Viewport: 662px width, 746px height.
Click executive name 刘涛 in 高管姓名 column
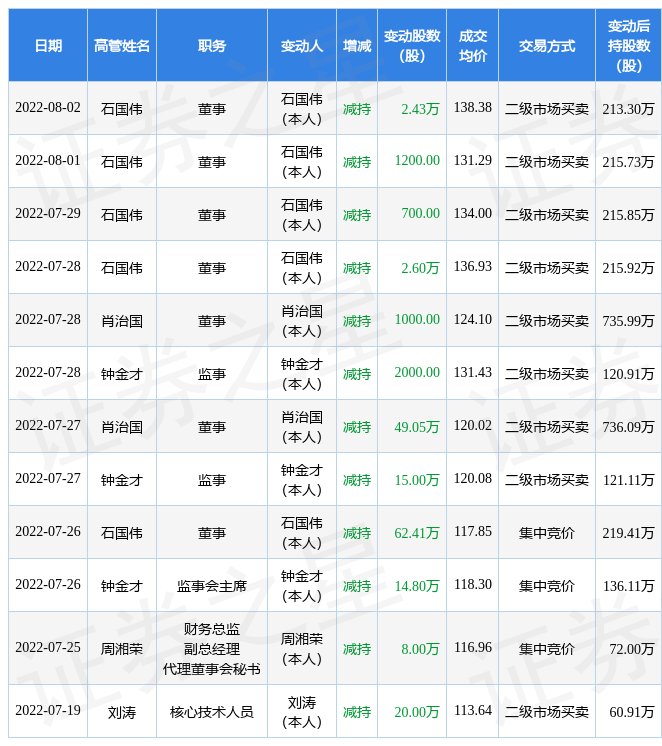pyautogui.click(x=122, y=712)
